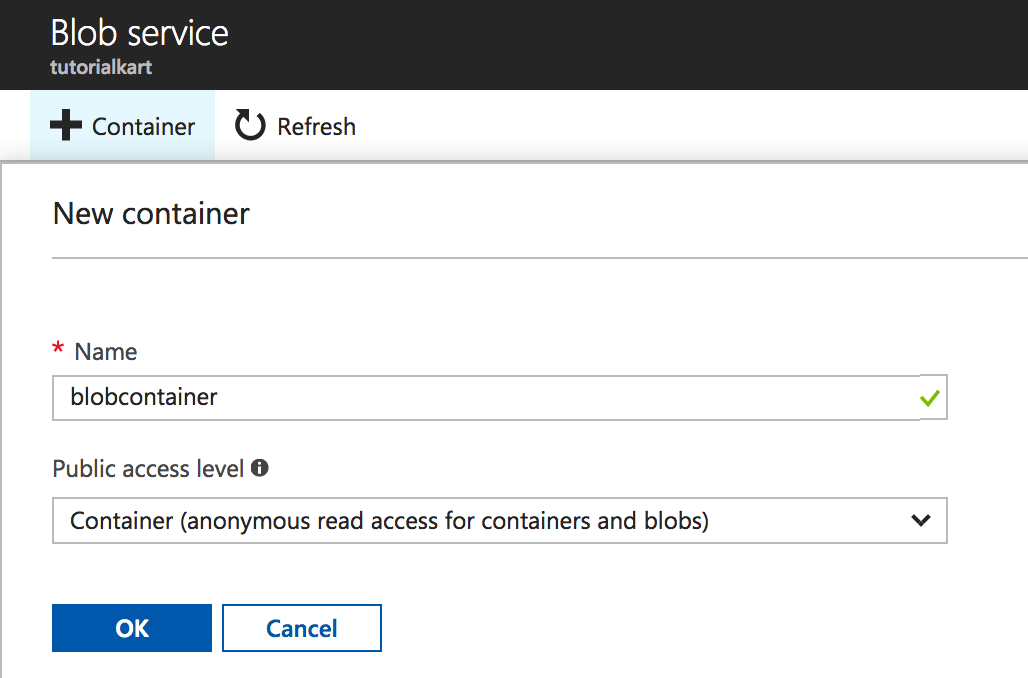Click the info icon beside Public access level
The width and height of the screenshot is (1028, 678).
(x=260, y=467)
